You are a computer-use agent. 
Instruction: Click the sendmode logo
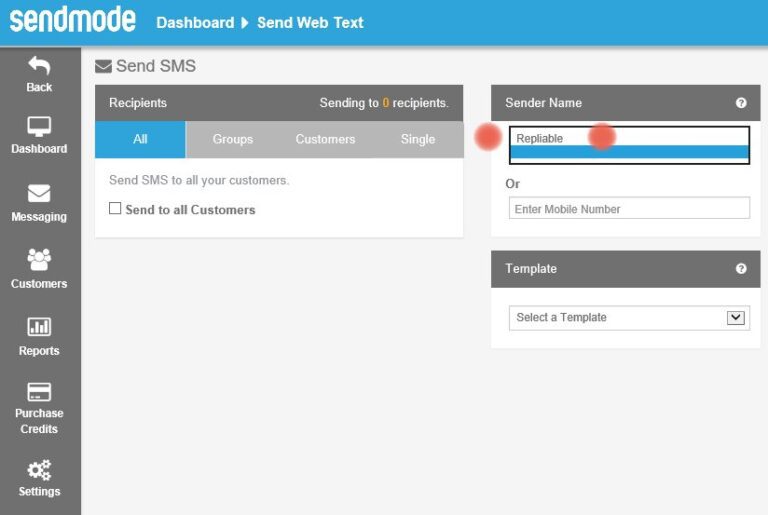click(72, 20)
